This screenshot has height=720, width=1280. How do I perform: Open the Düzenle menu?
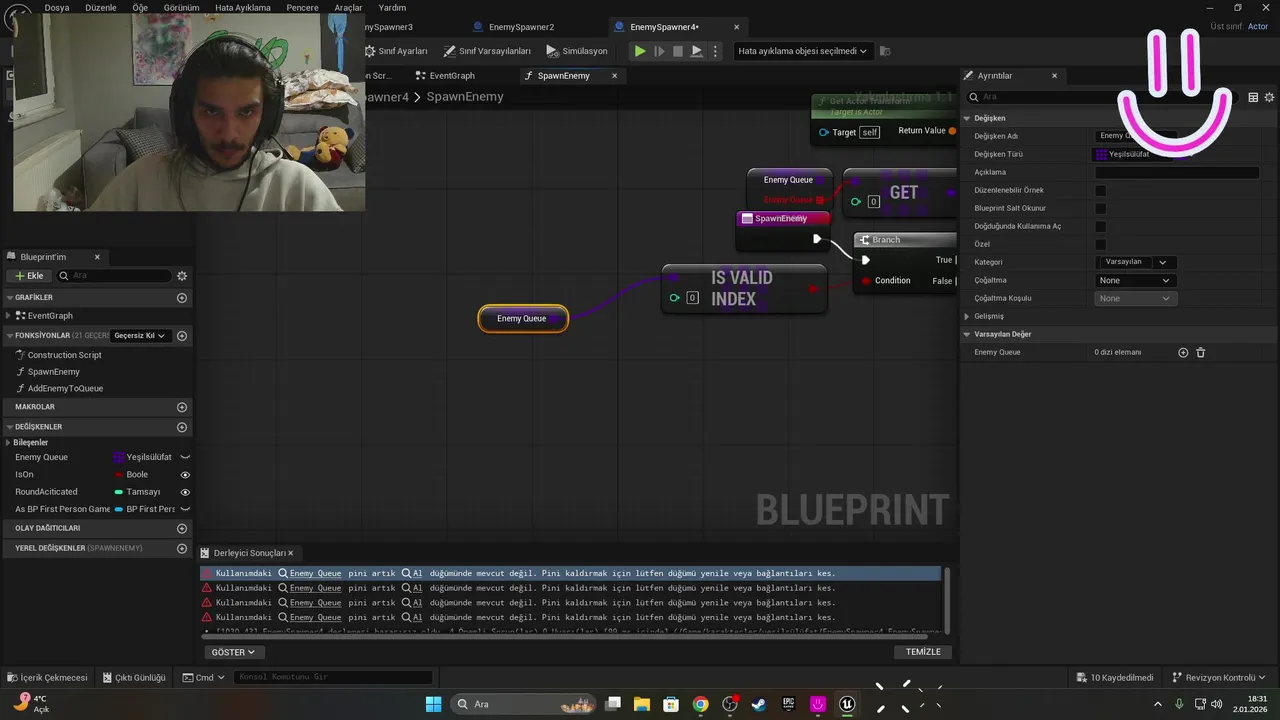(101, 7)
